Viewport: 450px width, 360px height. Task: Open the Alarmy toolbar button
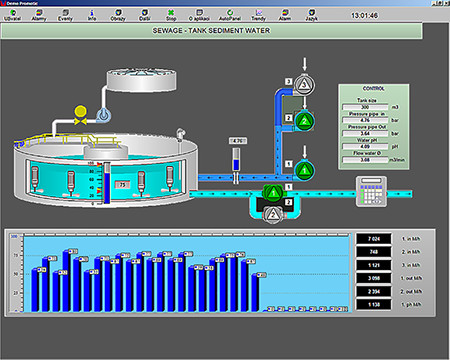(39, 15)
